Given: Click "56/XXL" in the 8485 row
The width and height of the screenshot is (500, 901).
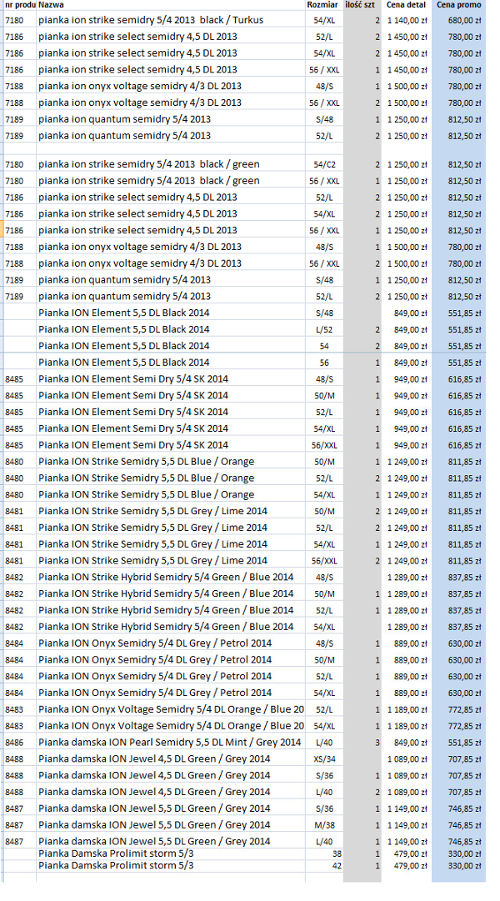Looking at the screenshot, I should click(x=324, y=445).
